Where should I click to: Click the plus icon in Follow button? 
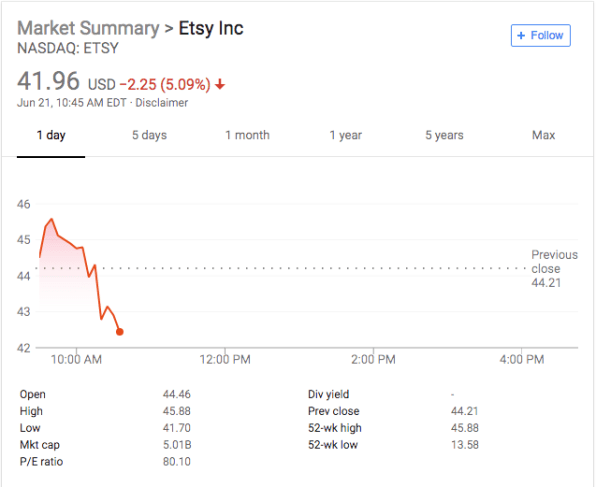(x=521, y=35)
